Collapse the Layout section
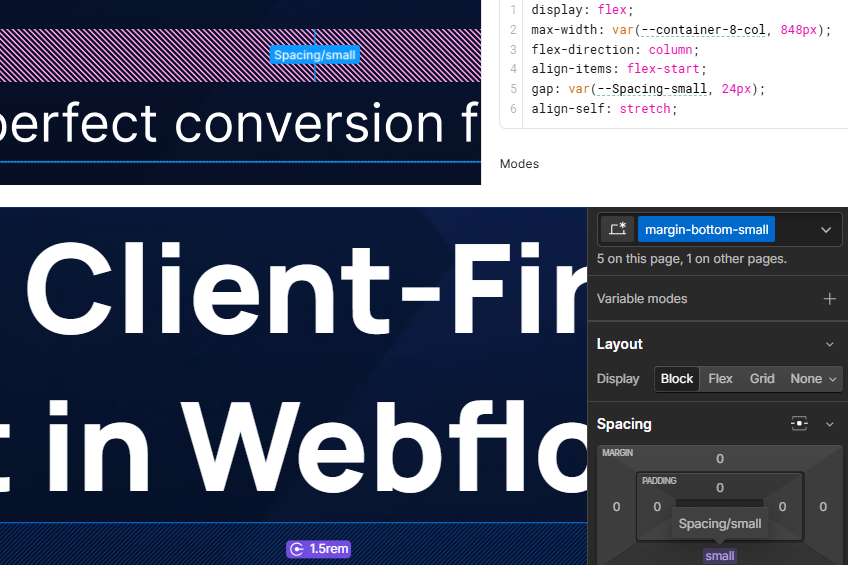This screenshot has height=565, width=848. [830, 344]
